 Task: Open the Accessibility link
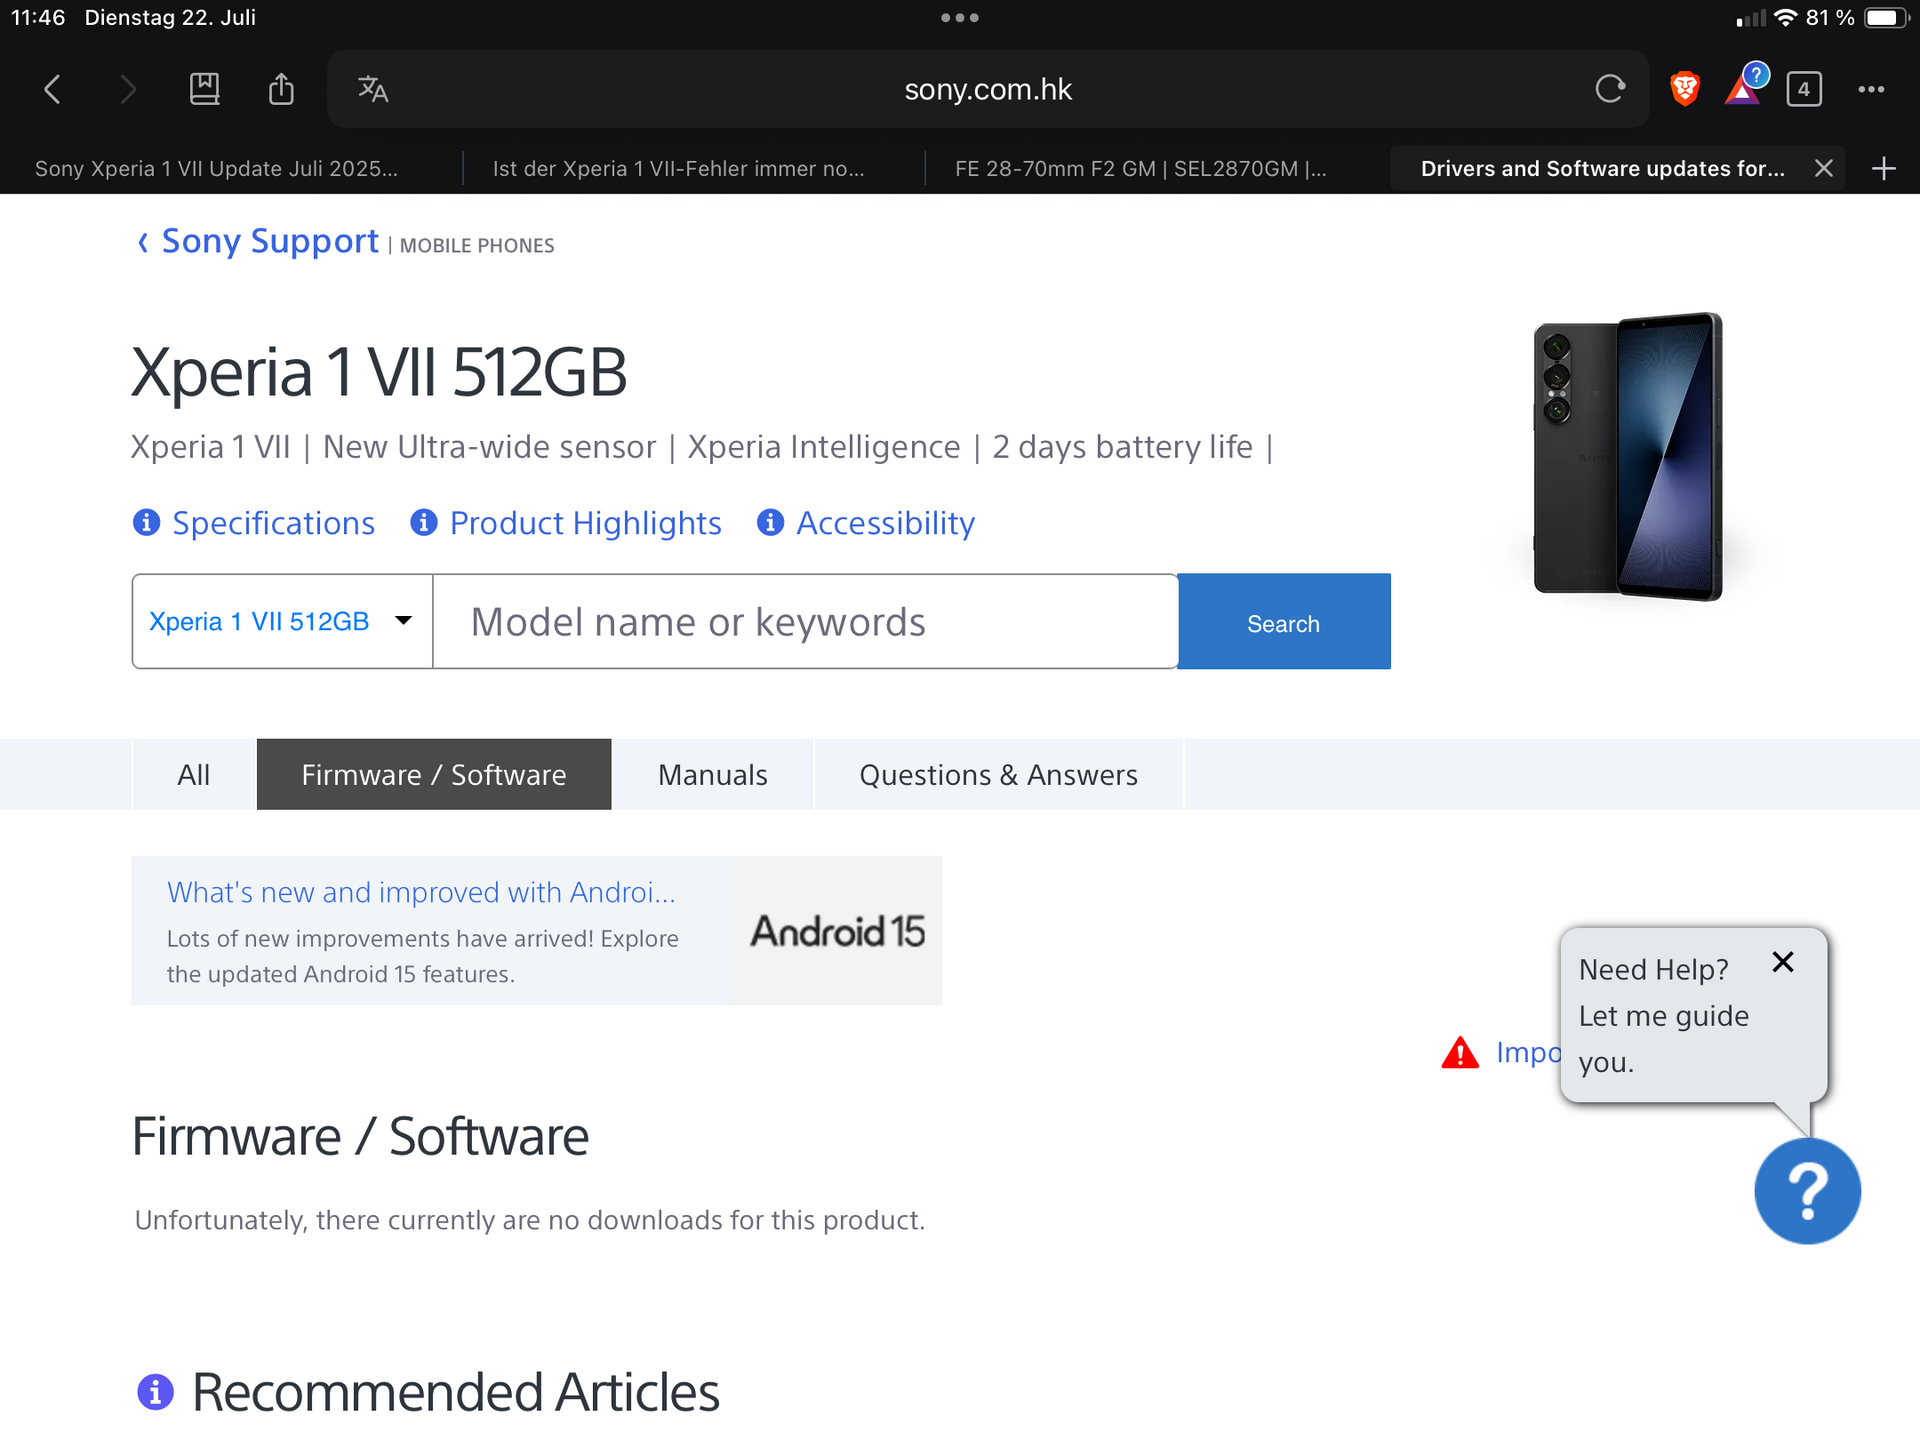(885, 523)
